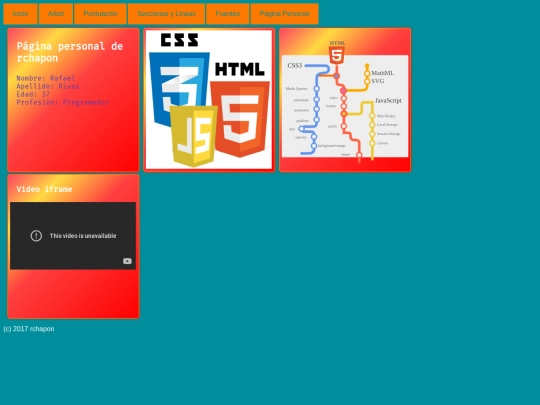The height and width of the screenshot is (405, 540).
Task: Open the Fuentes page
Action: click(228, 14)
